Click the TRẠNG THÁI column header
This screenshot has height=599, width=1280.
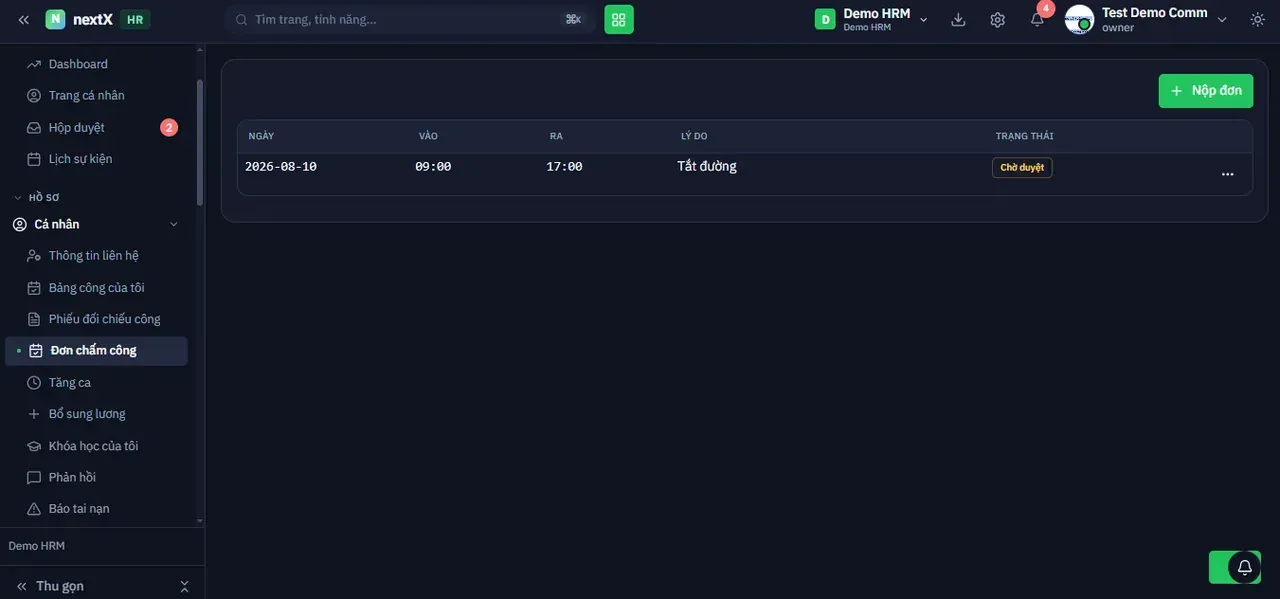(1024, 136)
